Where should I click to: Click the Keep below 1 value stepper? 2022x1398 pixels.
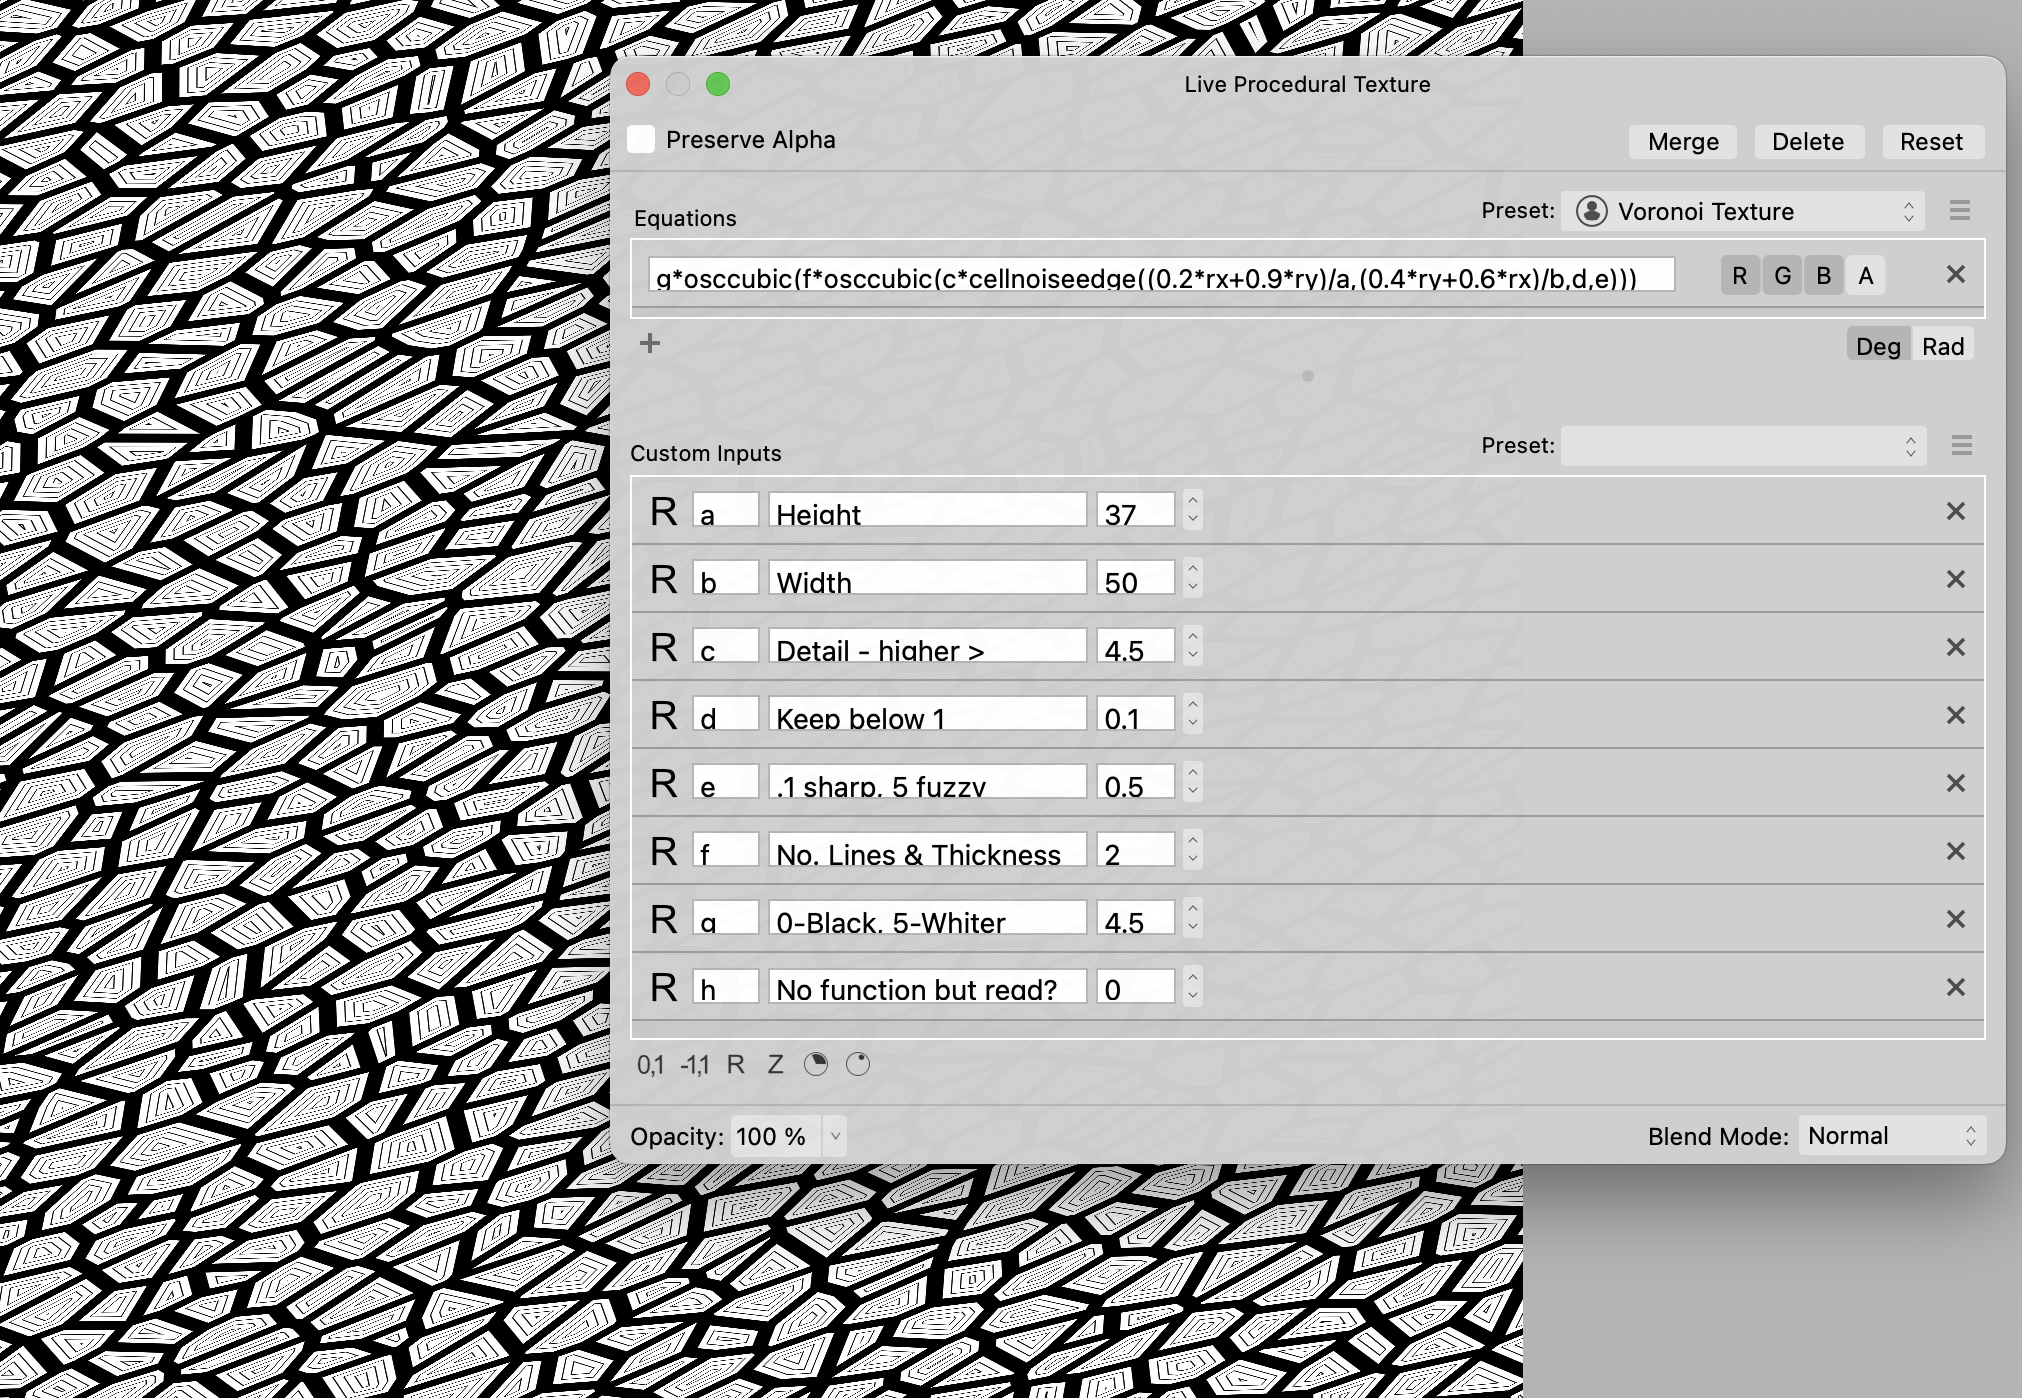pyautogui.click(x=1192, y=713)
